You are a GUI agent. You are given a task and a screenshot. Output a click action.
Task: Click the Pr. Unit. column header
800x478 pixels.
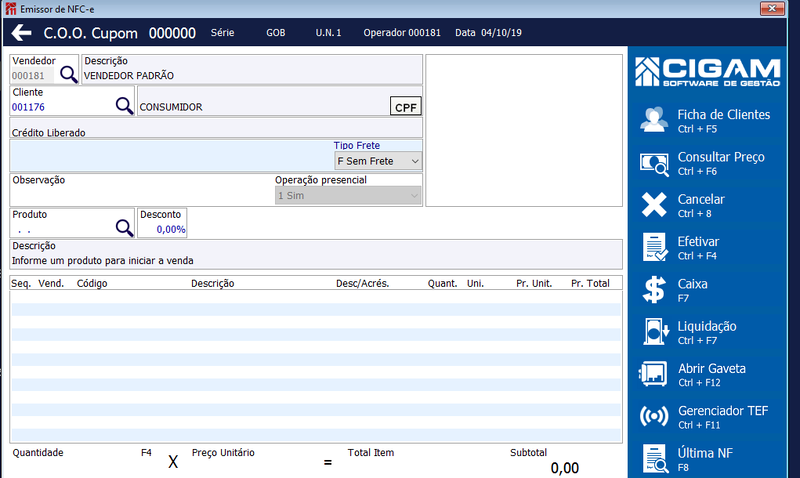tap(534, 283)
